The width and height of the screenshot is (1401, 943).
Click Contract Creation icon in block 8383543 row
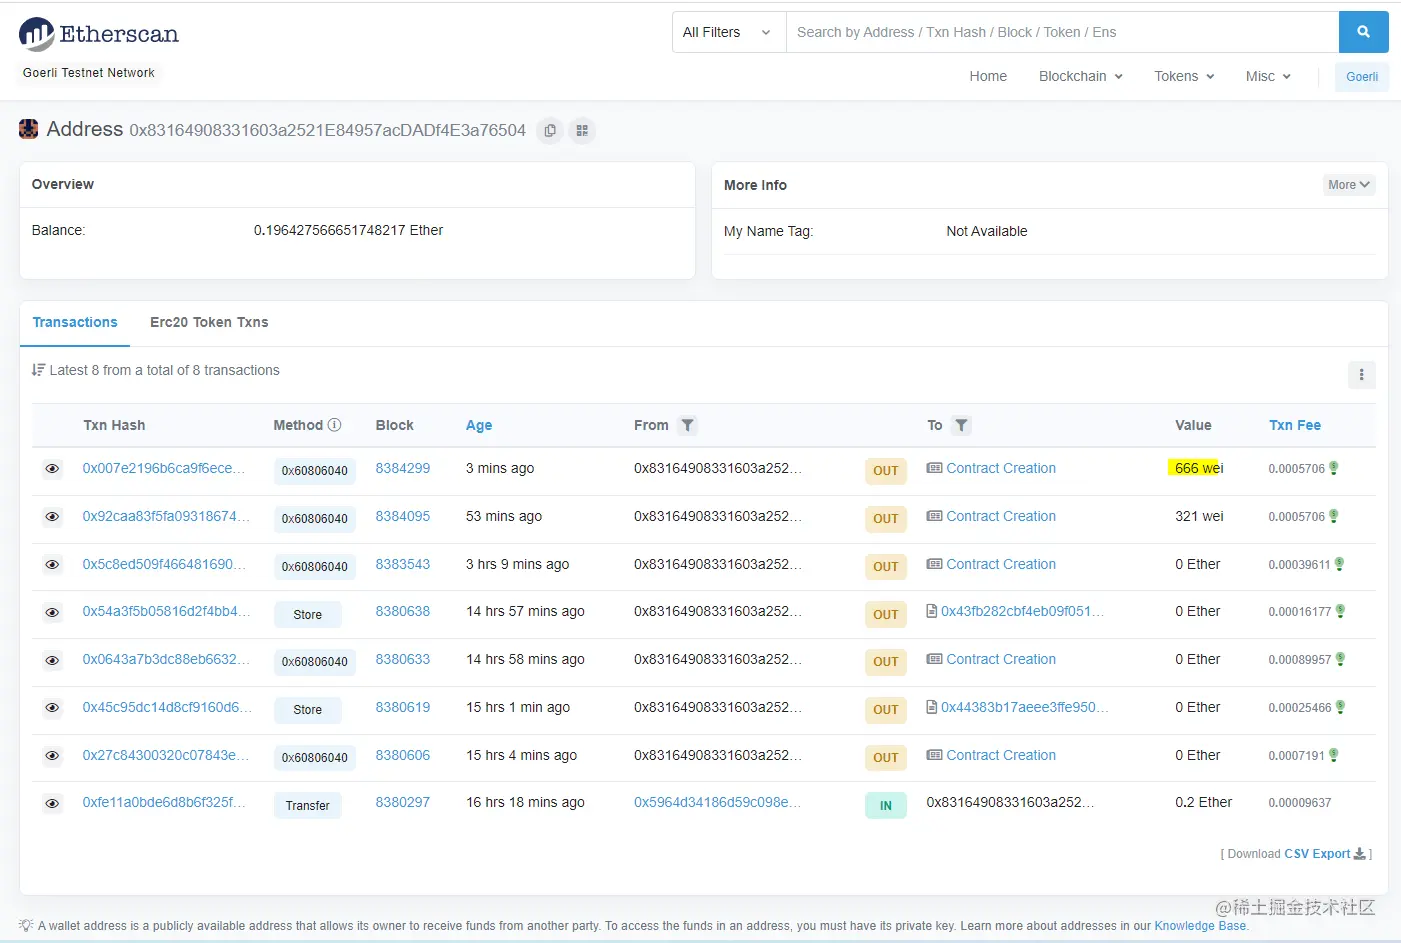[x=934, y=564]
